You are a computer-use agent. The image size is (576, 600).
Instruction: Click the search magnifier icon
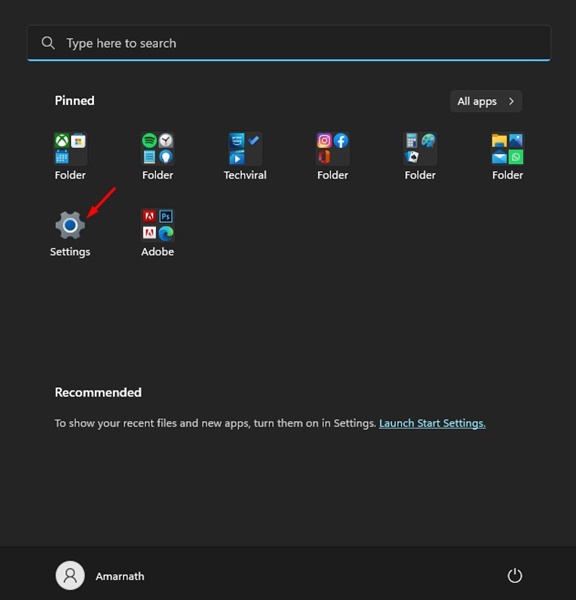pos(48,43)
